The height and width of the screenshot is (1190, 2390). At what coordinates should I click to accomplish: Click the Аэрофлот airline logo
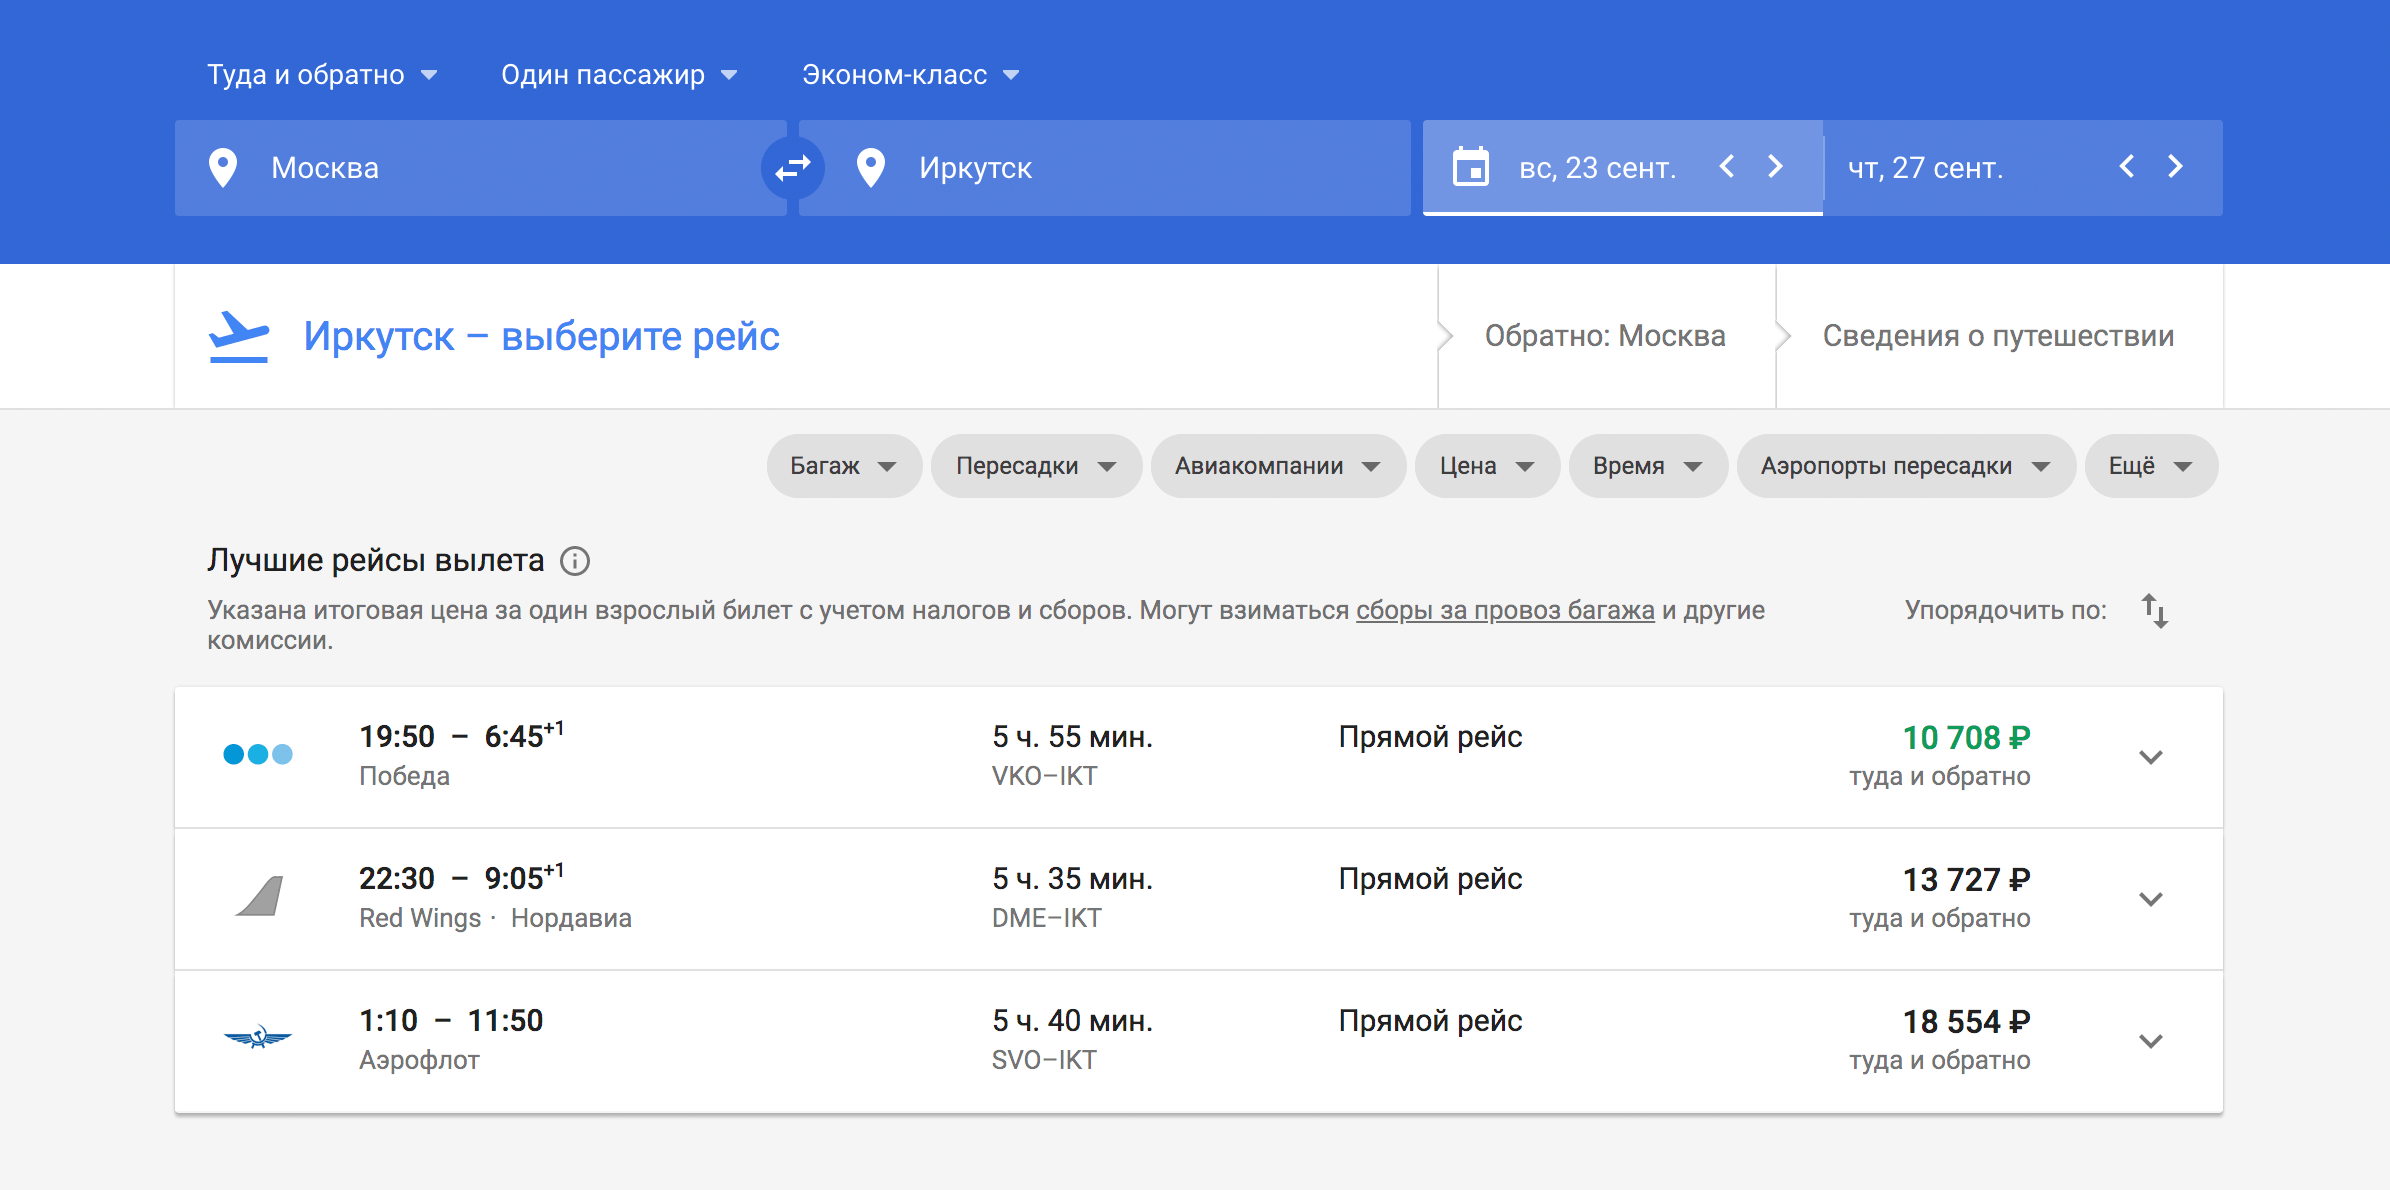tap(258, 1038)
